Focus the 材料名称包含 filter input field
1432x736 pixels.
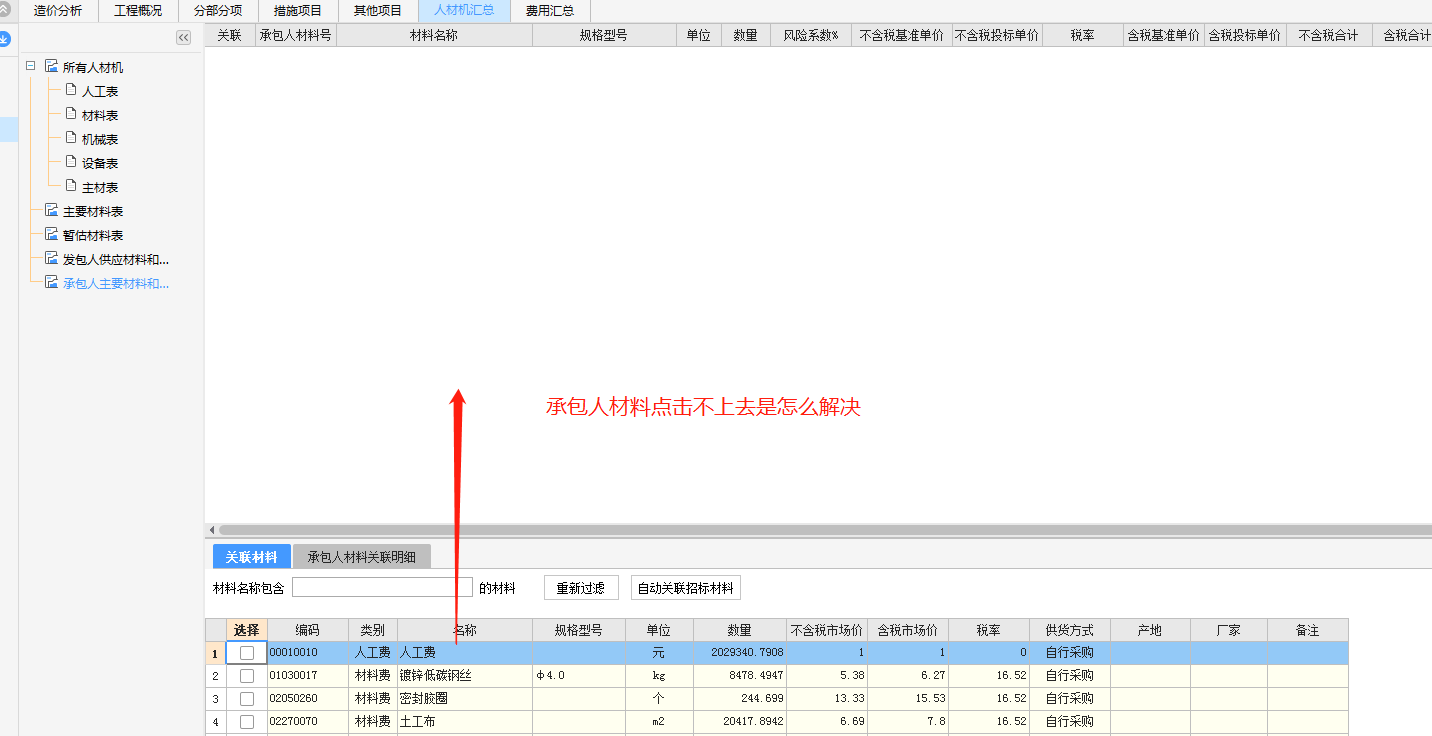click(382, 587)
